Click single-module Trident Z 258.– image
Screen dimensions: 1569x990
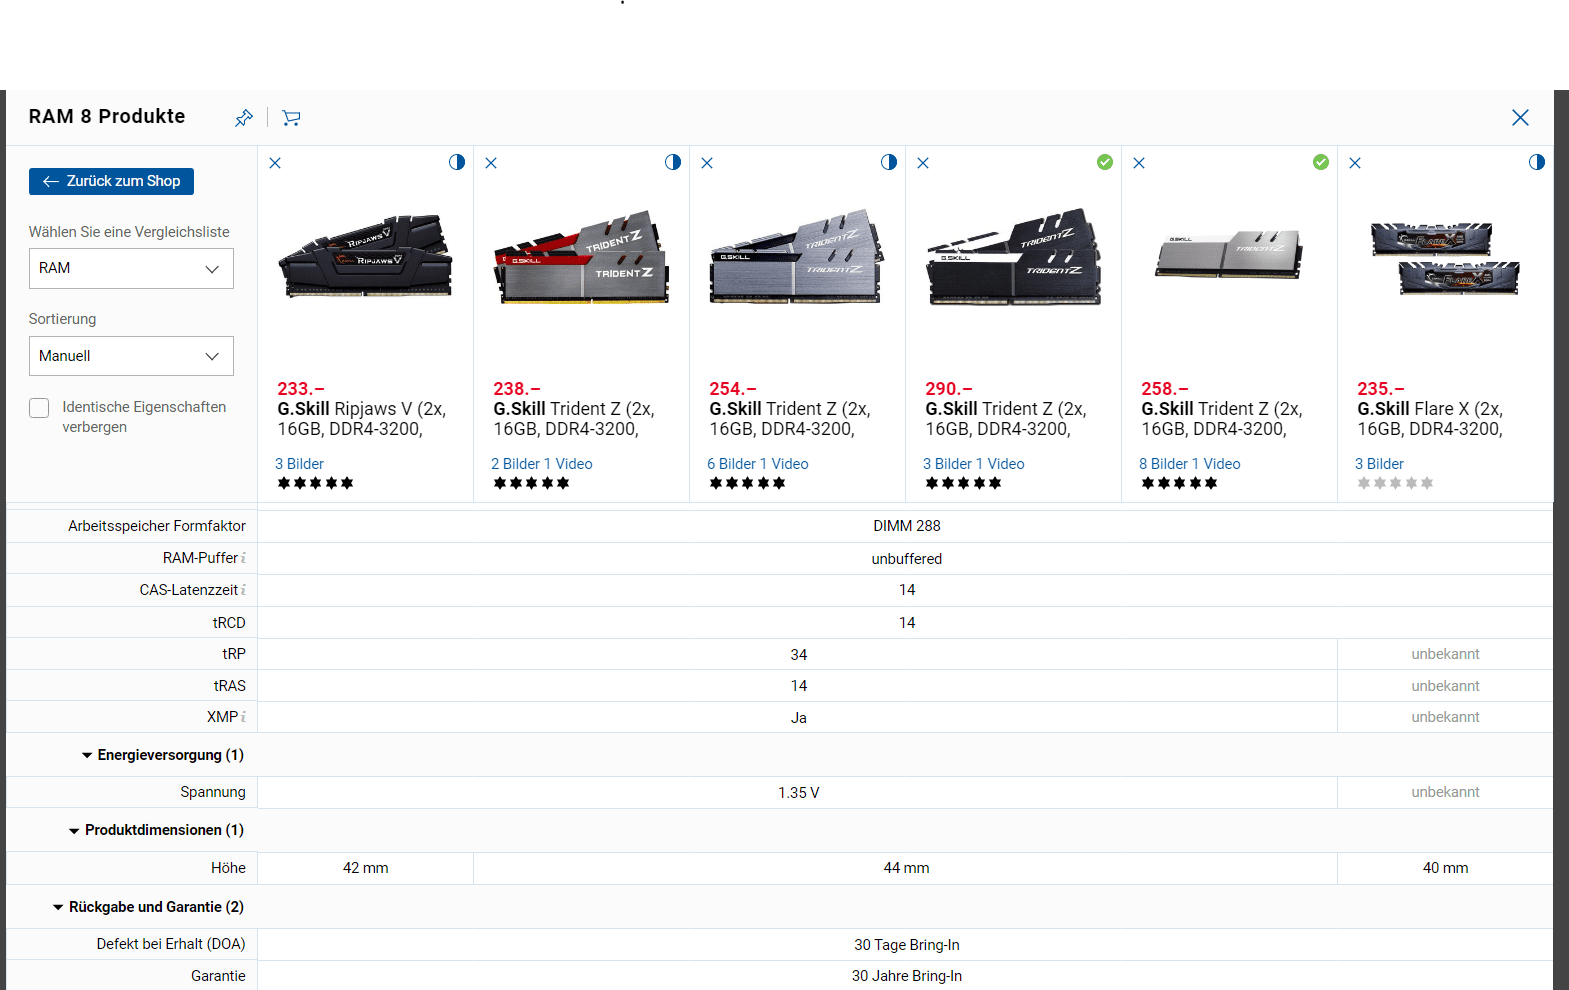click(x=1229, y=253)
